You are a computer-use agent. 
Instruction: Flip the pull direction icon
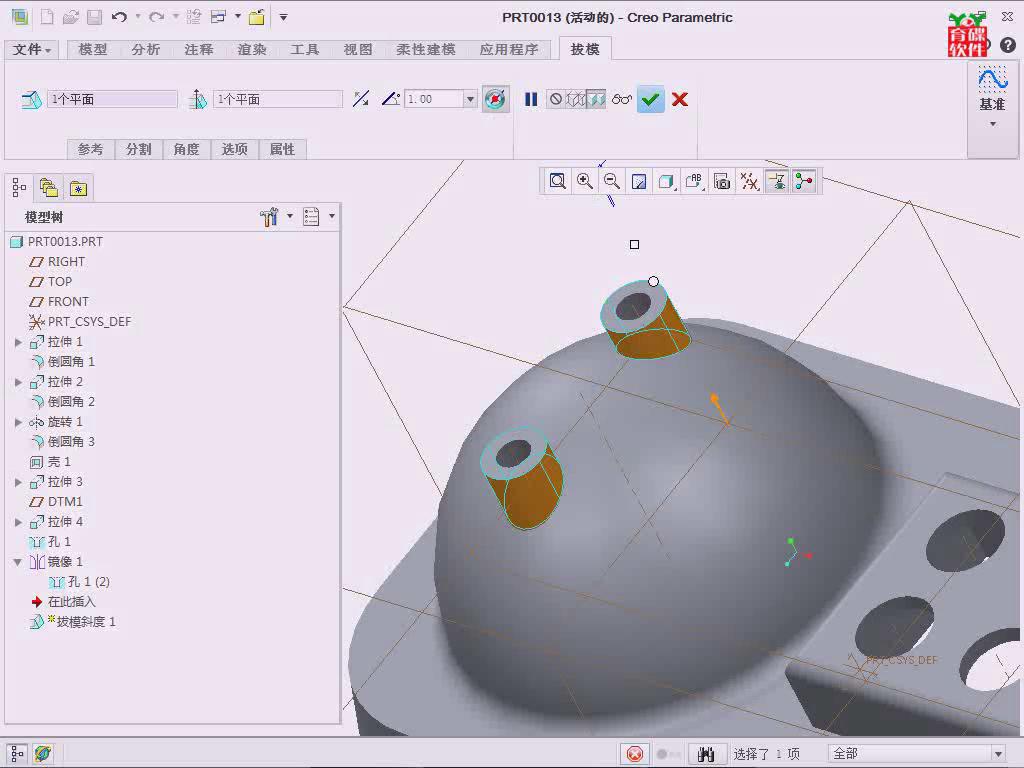(361, 99)
